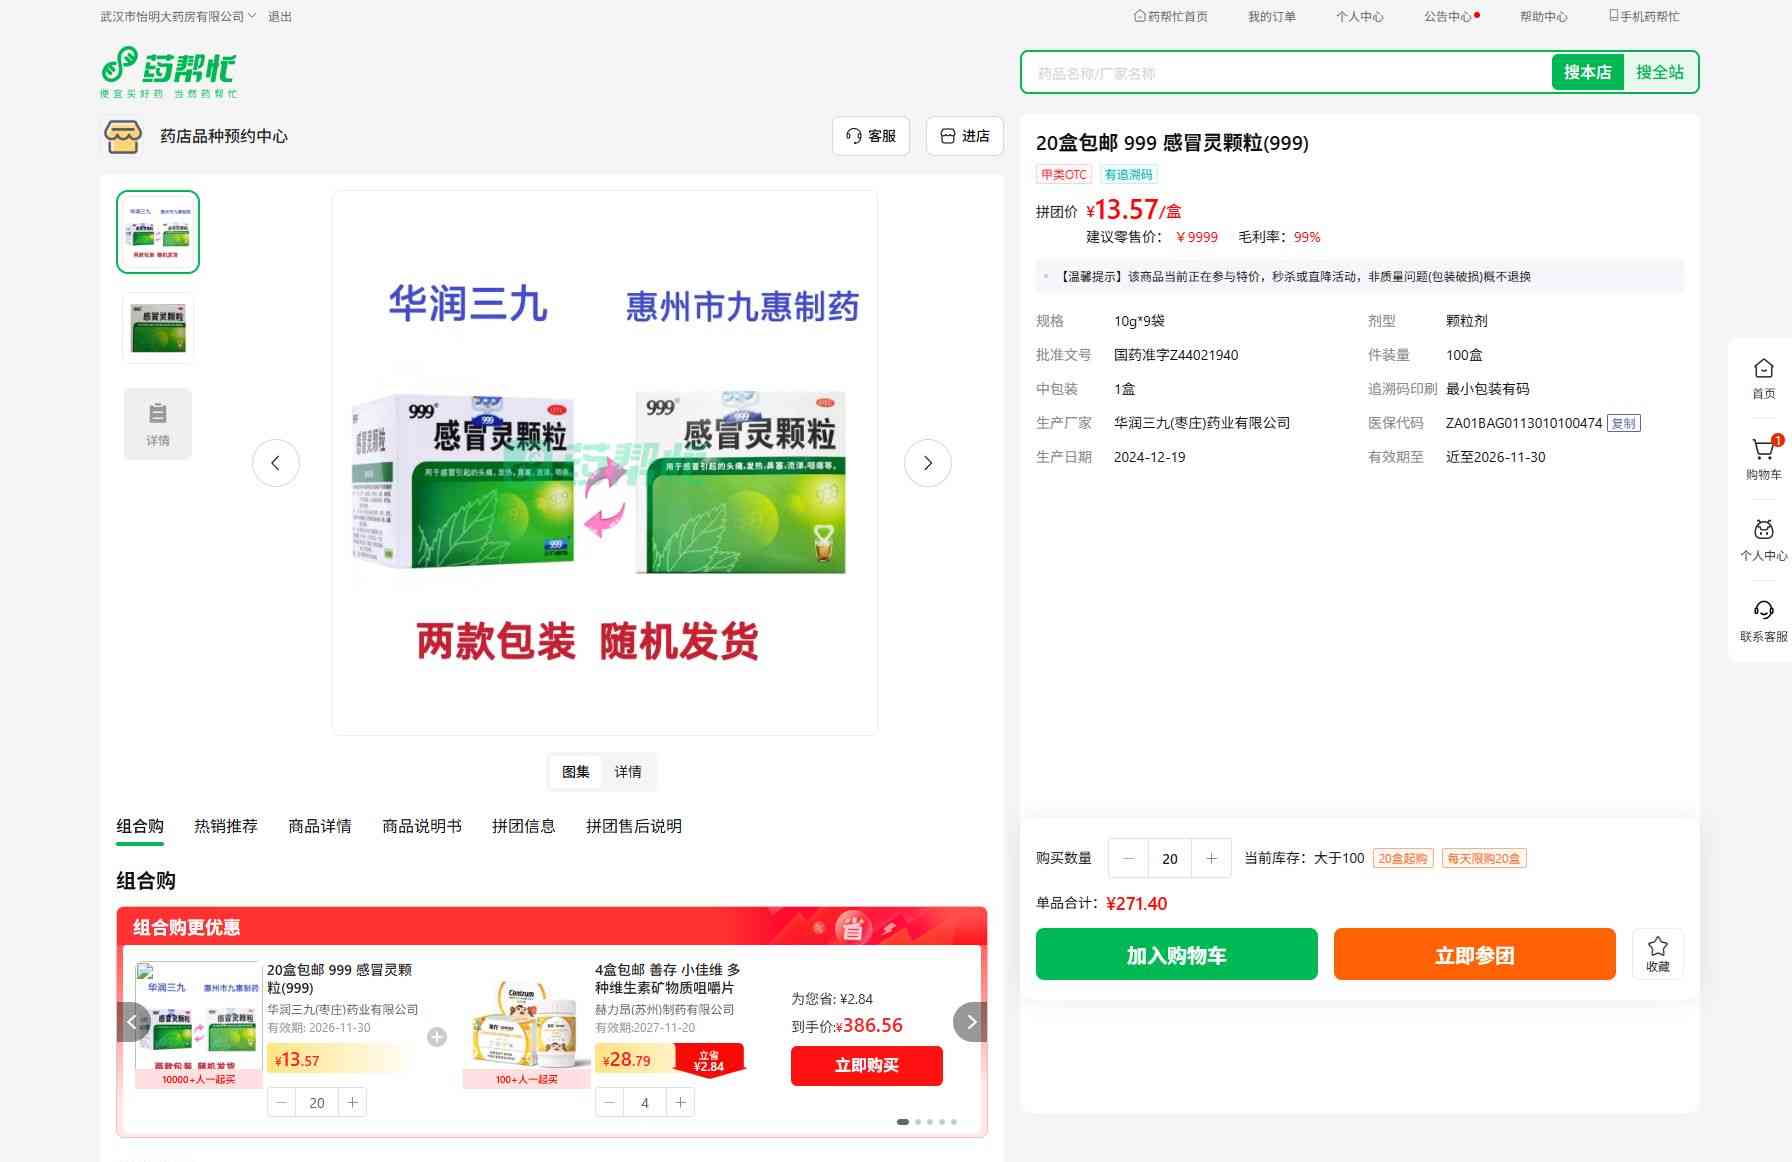Click the shopping cart icon in sidebar

[1763, 451]
